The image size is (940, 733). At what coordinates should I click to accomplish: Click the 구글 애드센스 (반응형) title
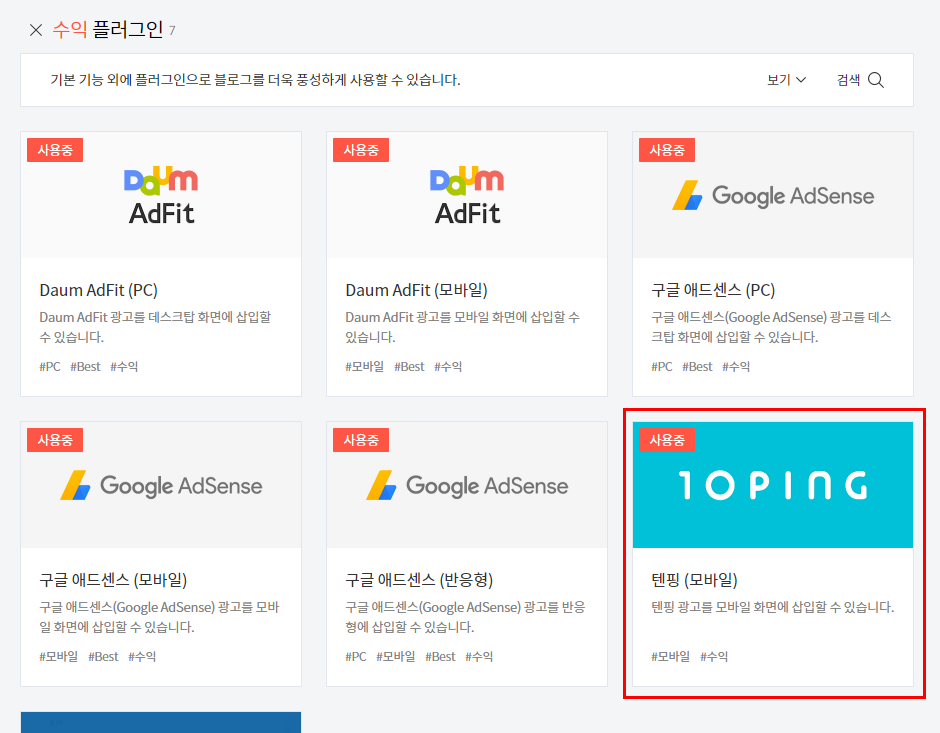(x=419, y=580)
